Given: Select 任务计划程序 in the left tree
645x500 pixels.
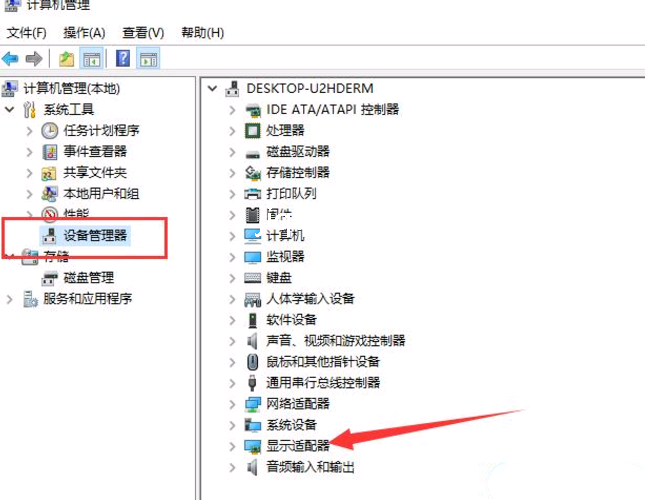Looking at the screenshot, I should point(101,131).
